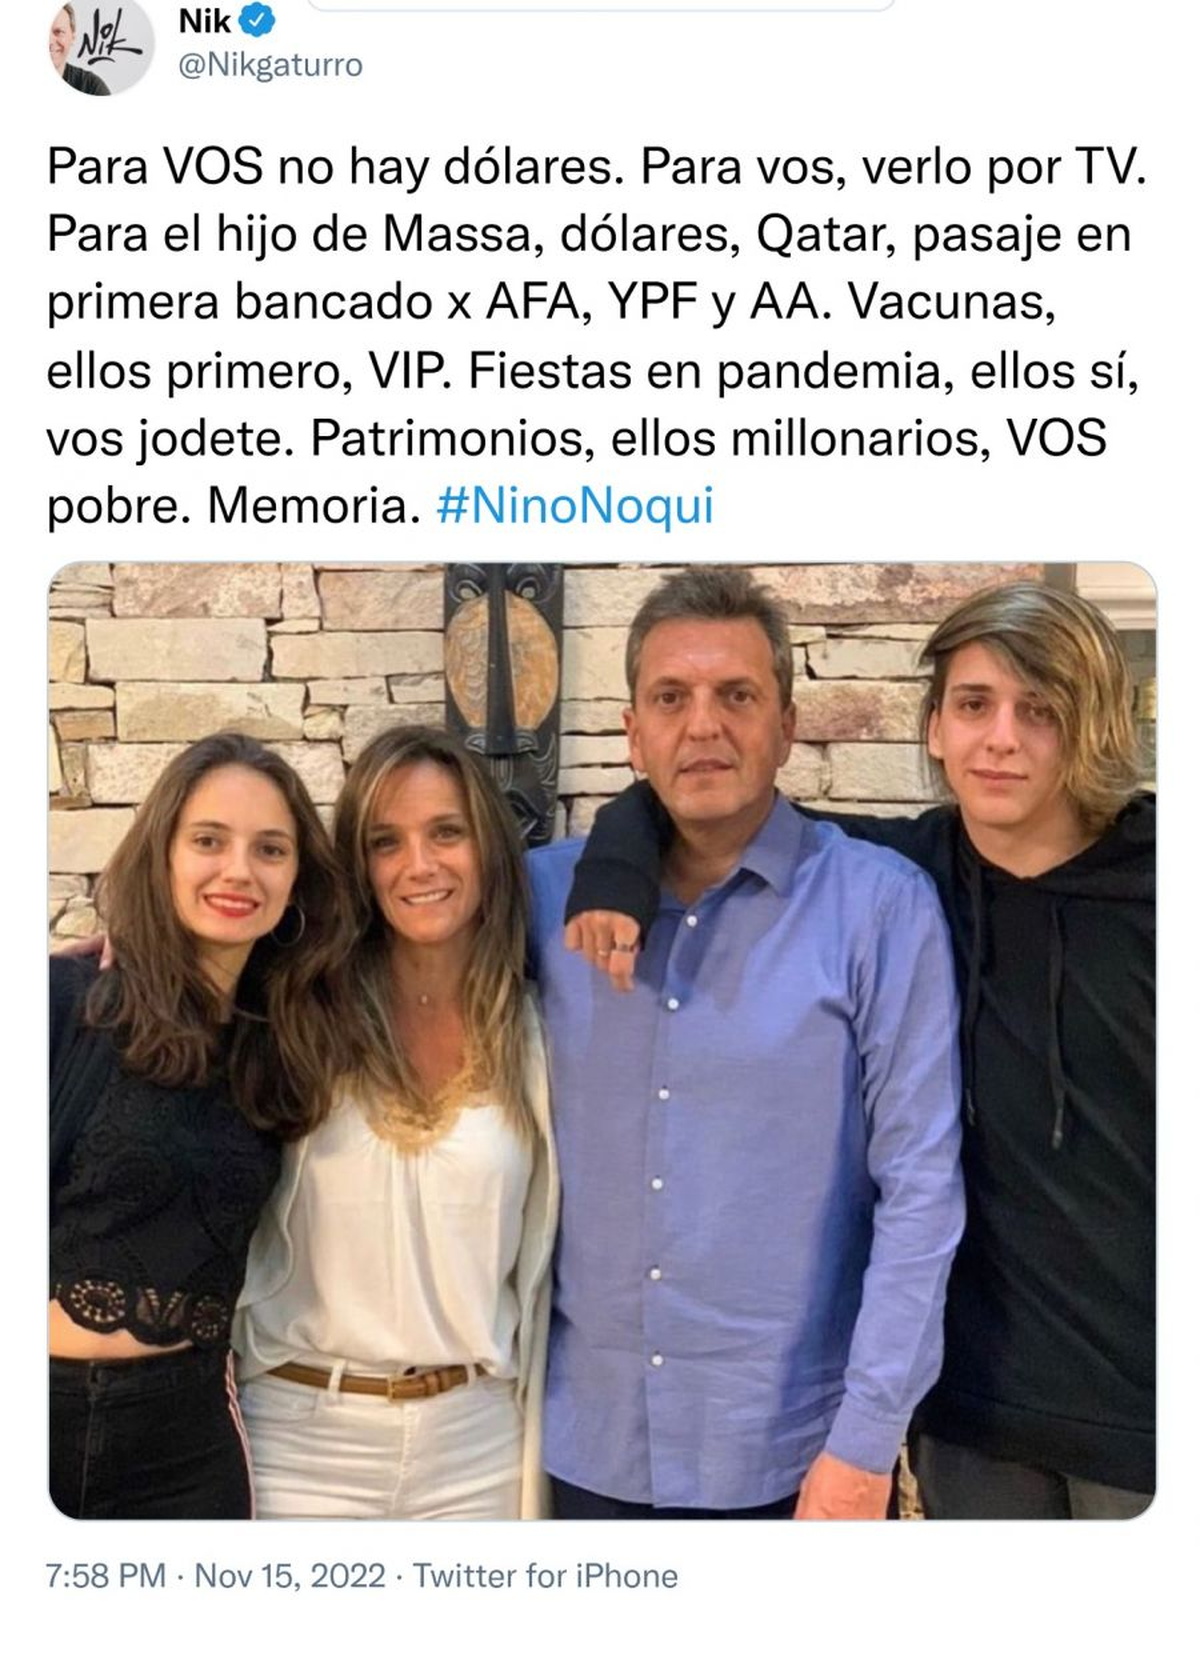
Task: Click the 7:58 PM timestamp
Action: pos(105,1576)
